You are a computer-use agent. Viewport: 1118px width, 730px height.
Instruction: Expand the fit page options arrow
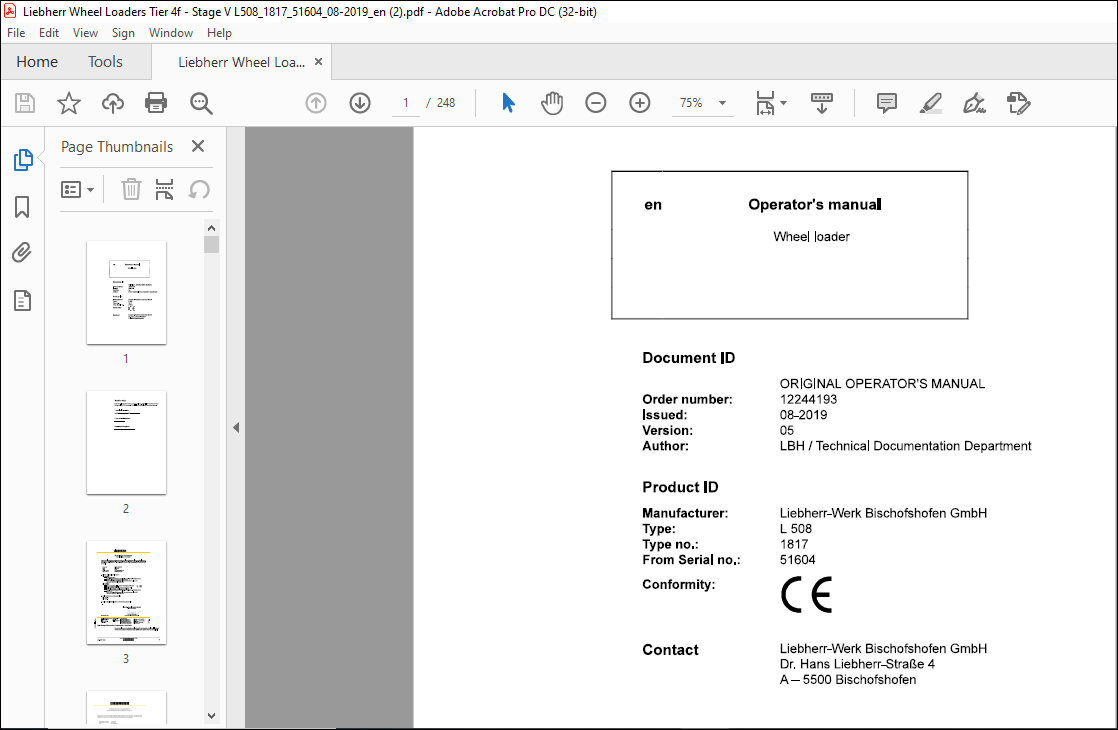pos(784,103)
